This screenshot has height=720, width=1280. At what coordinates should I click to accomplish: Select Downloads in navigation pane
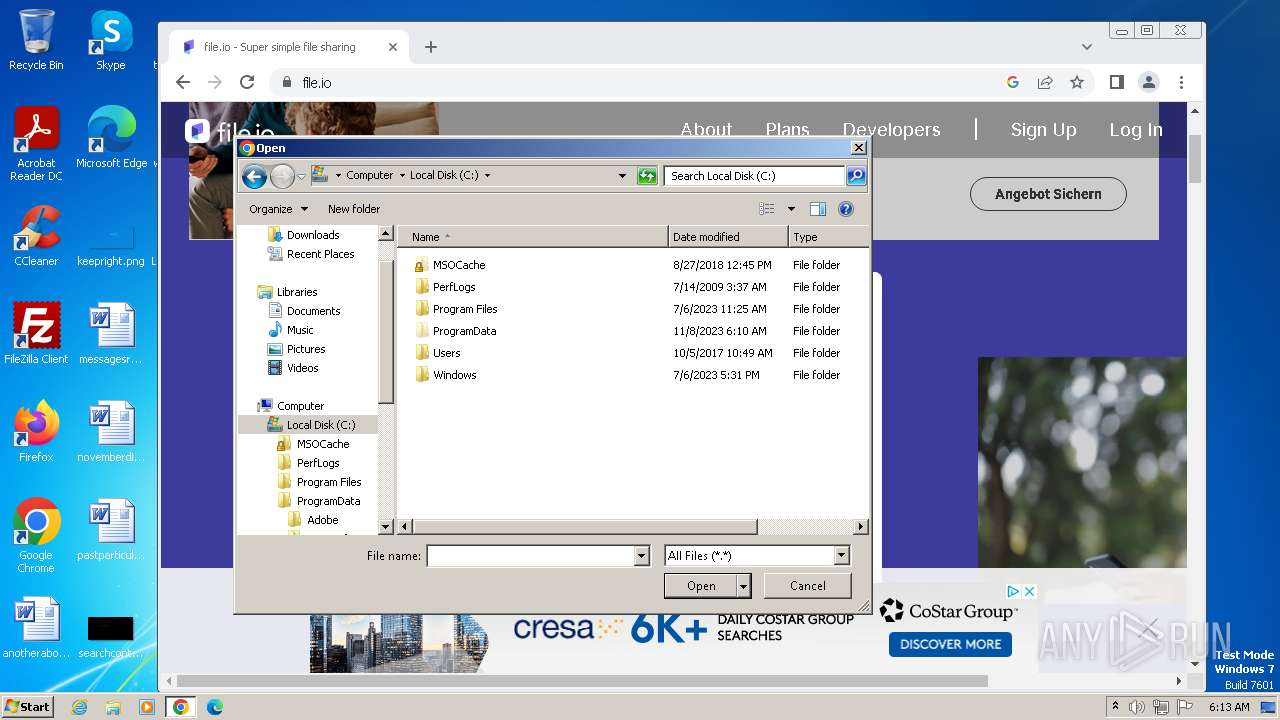(313, 235)
